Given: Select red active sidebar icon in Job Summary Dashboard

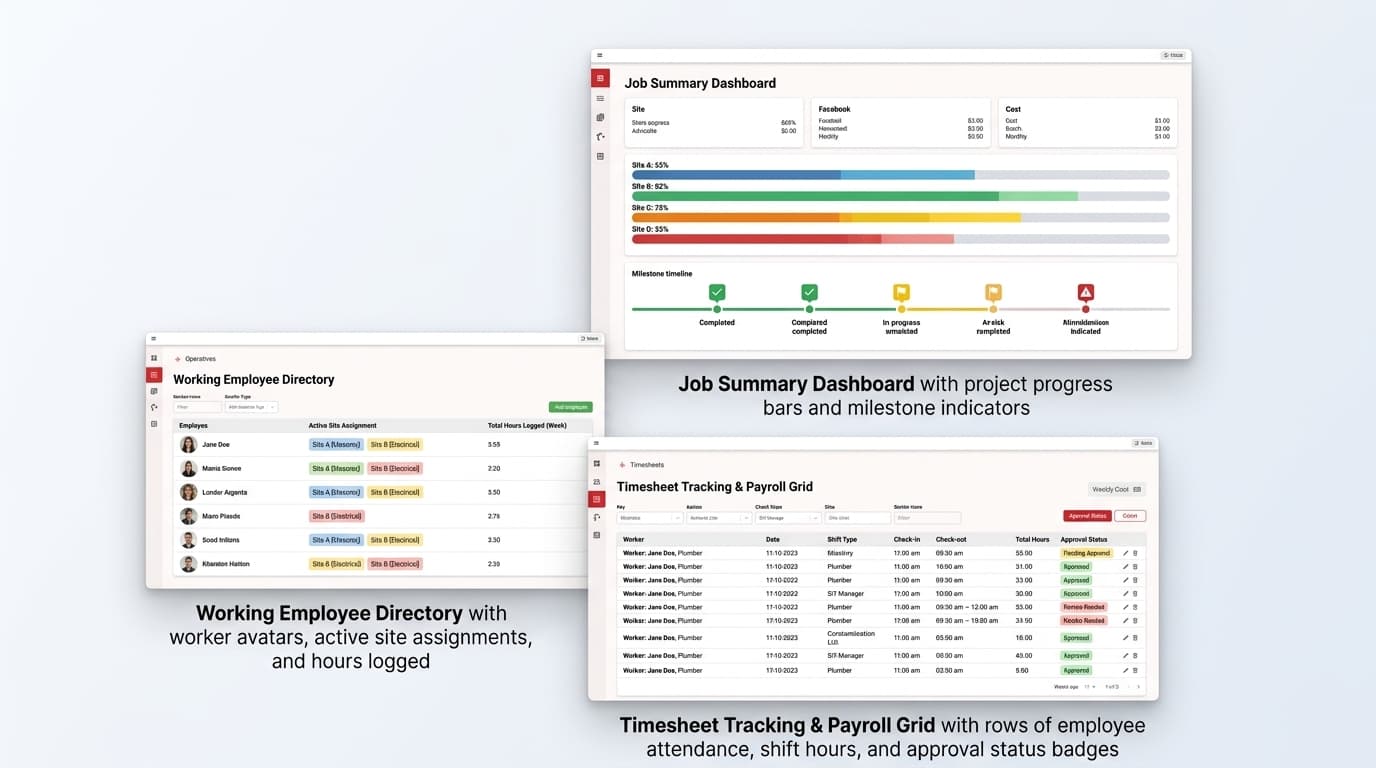Looking at the screenshot, I should 600,78.
